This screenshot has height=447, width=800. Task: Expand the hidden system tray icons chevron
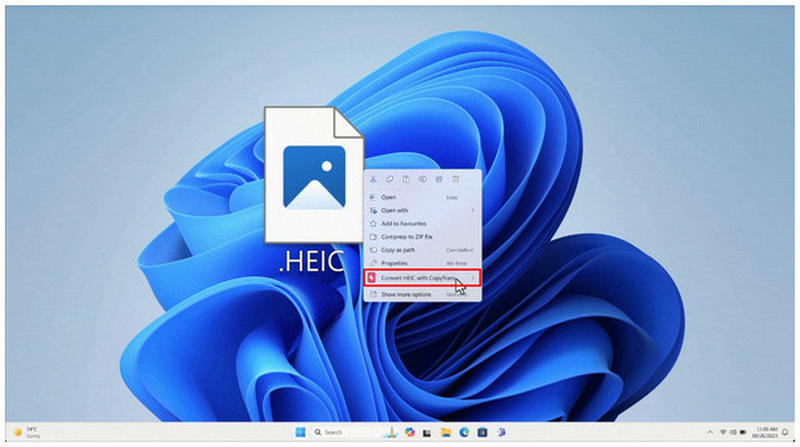(x=710, y=432)
